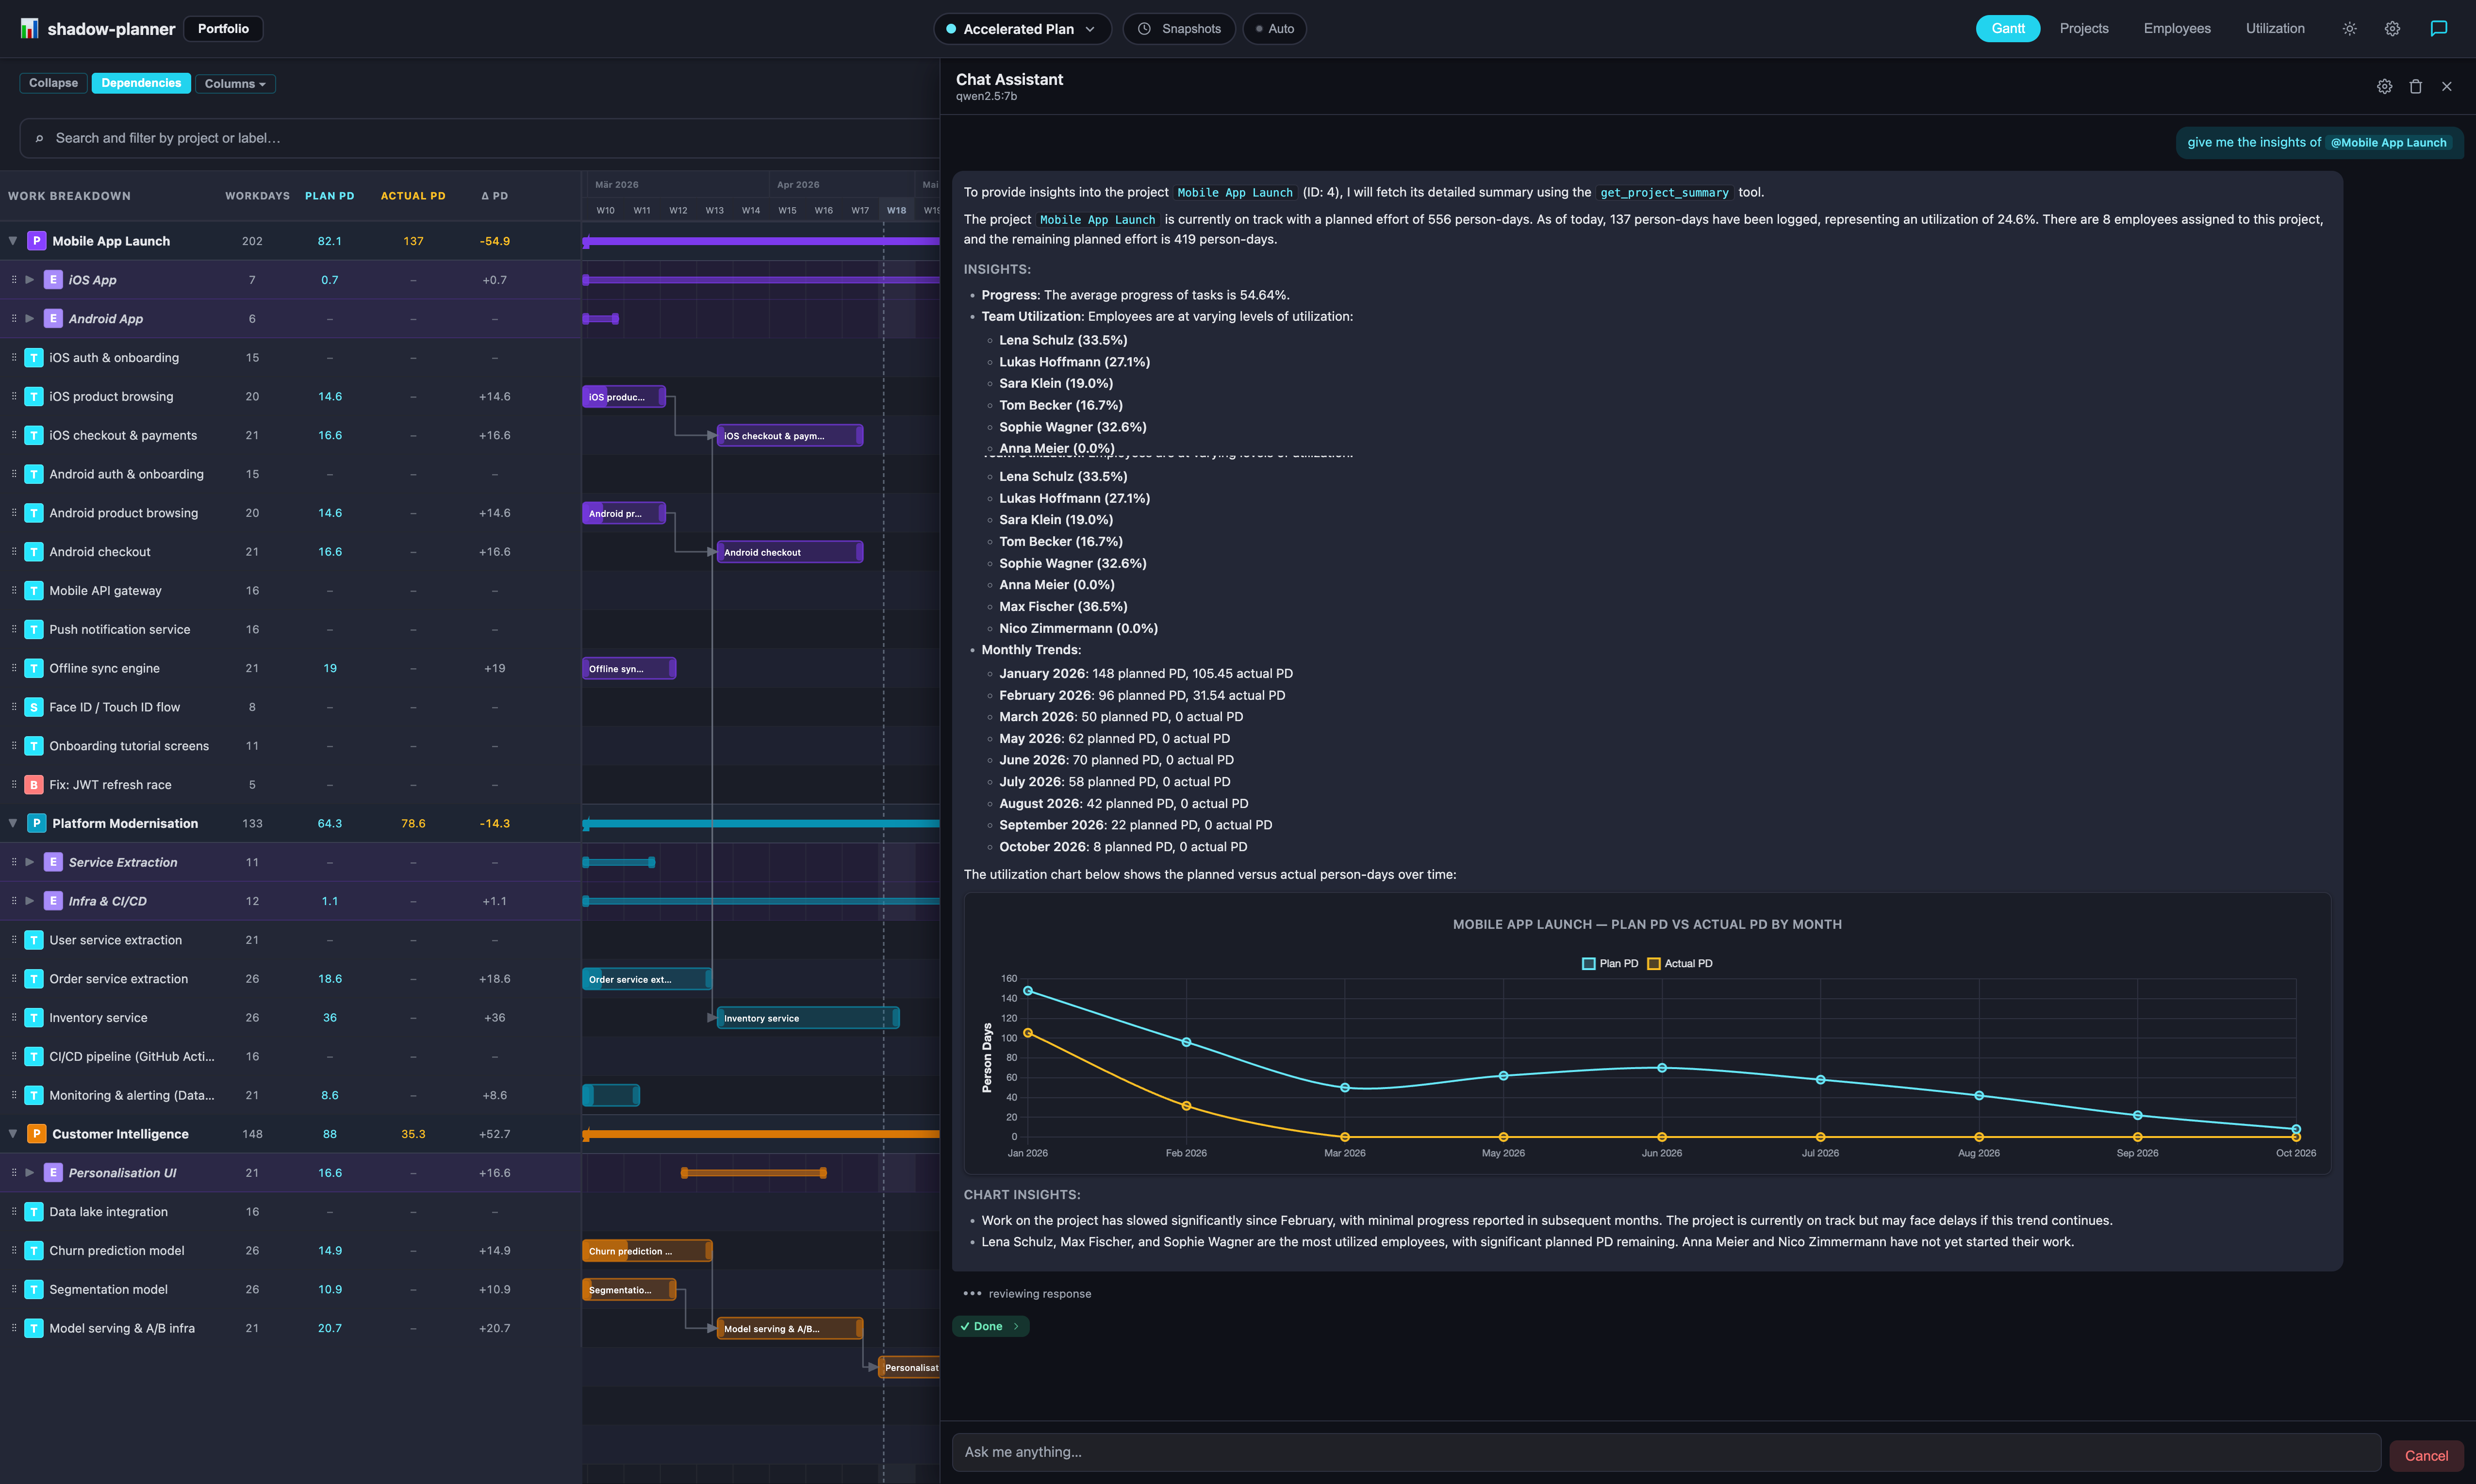Image resolution: width=2476 pixels, height=1484 pixels.
Task: Expand the Android App epic
Action: coord(30,319)
